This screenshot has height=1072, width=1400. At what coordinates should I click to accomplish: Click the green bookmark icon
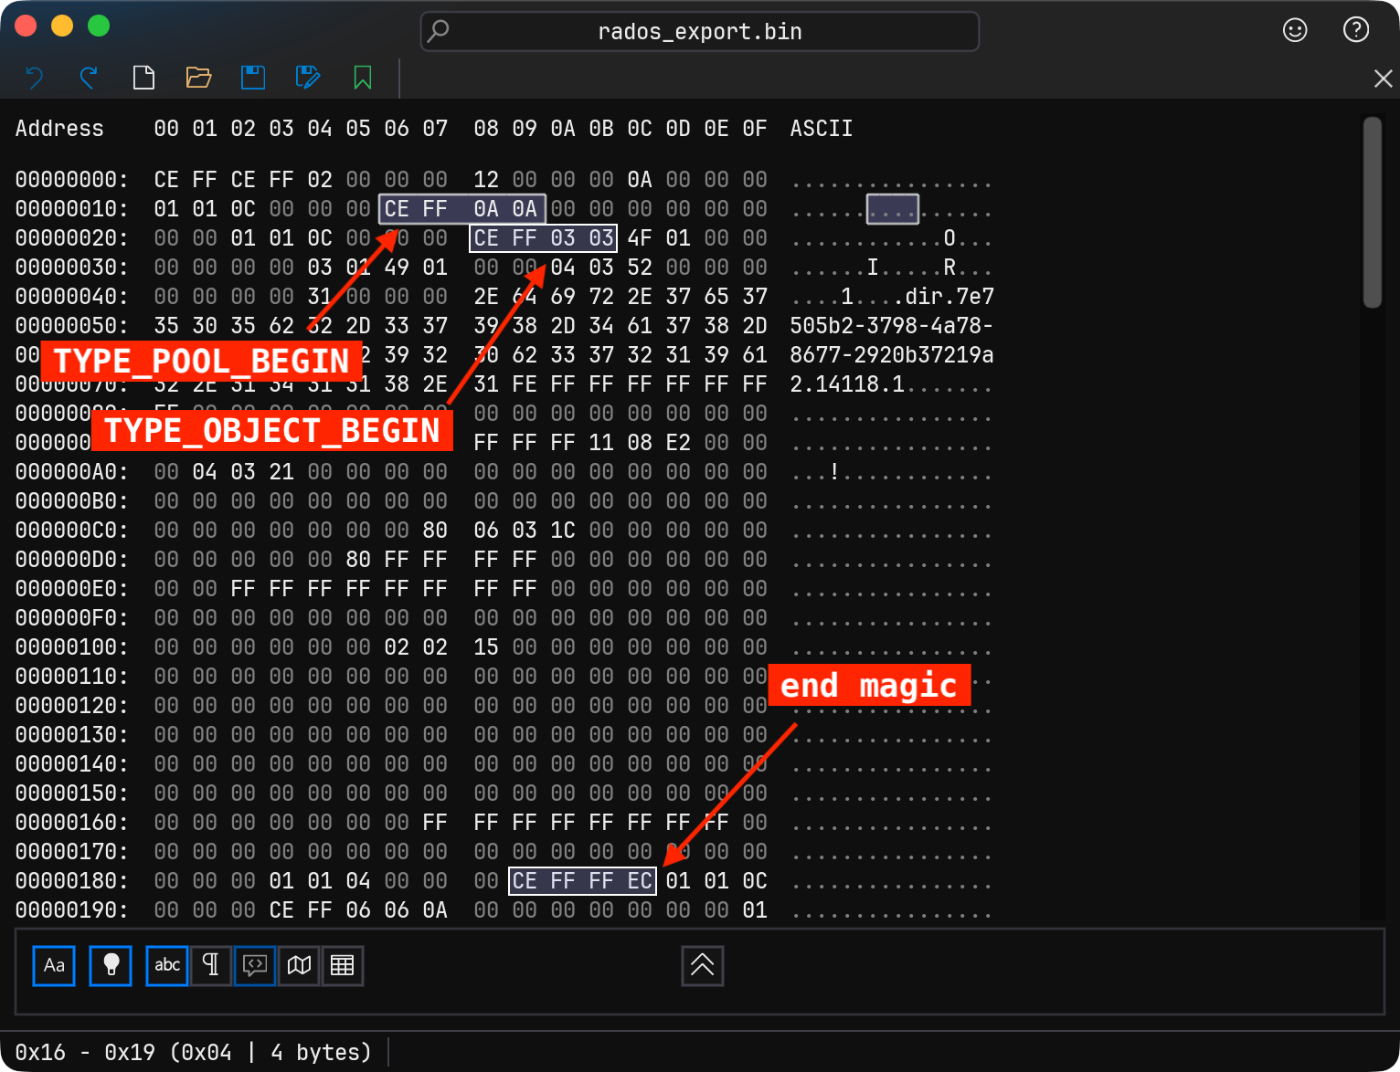363,78
